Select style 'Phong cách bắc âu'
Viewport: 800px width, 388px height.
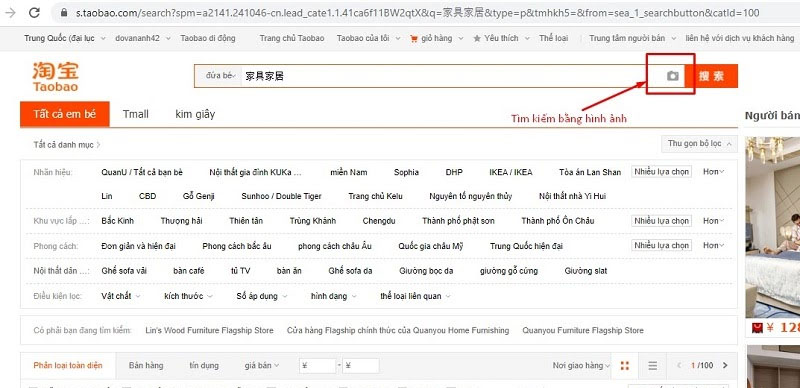pos(237,246)
